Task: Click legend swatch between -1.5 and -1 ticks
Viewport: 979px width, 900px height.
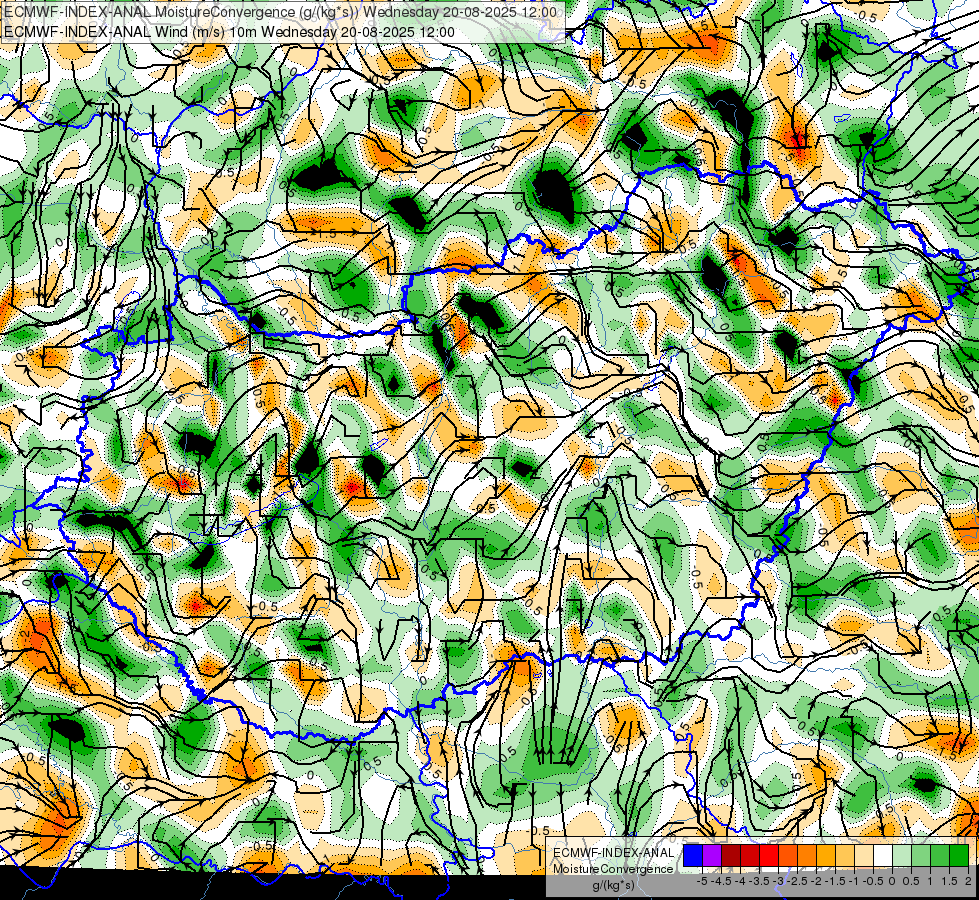Action: click(845, 856)
